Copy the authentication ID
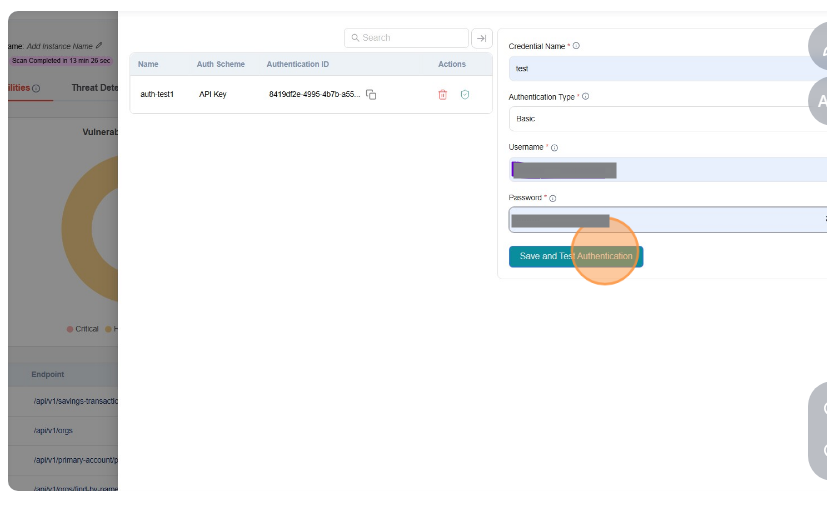Screen dimensions: 827x506 (x=371, y=95)
